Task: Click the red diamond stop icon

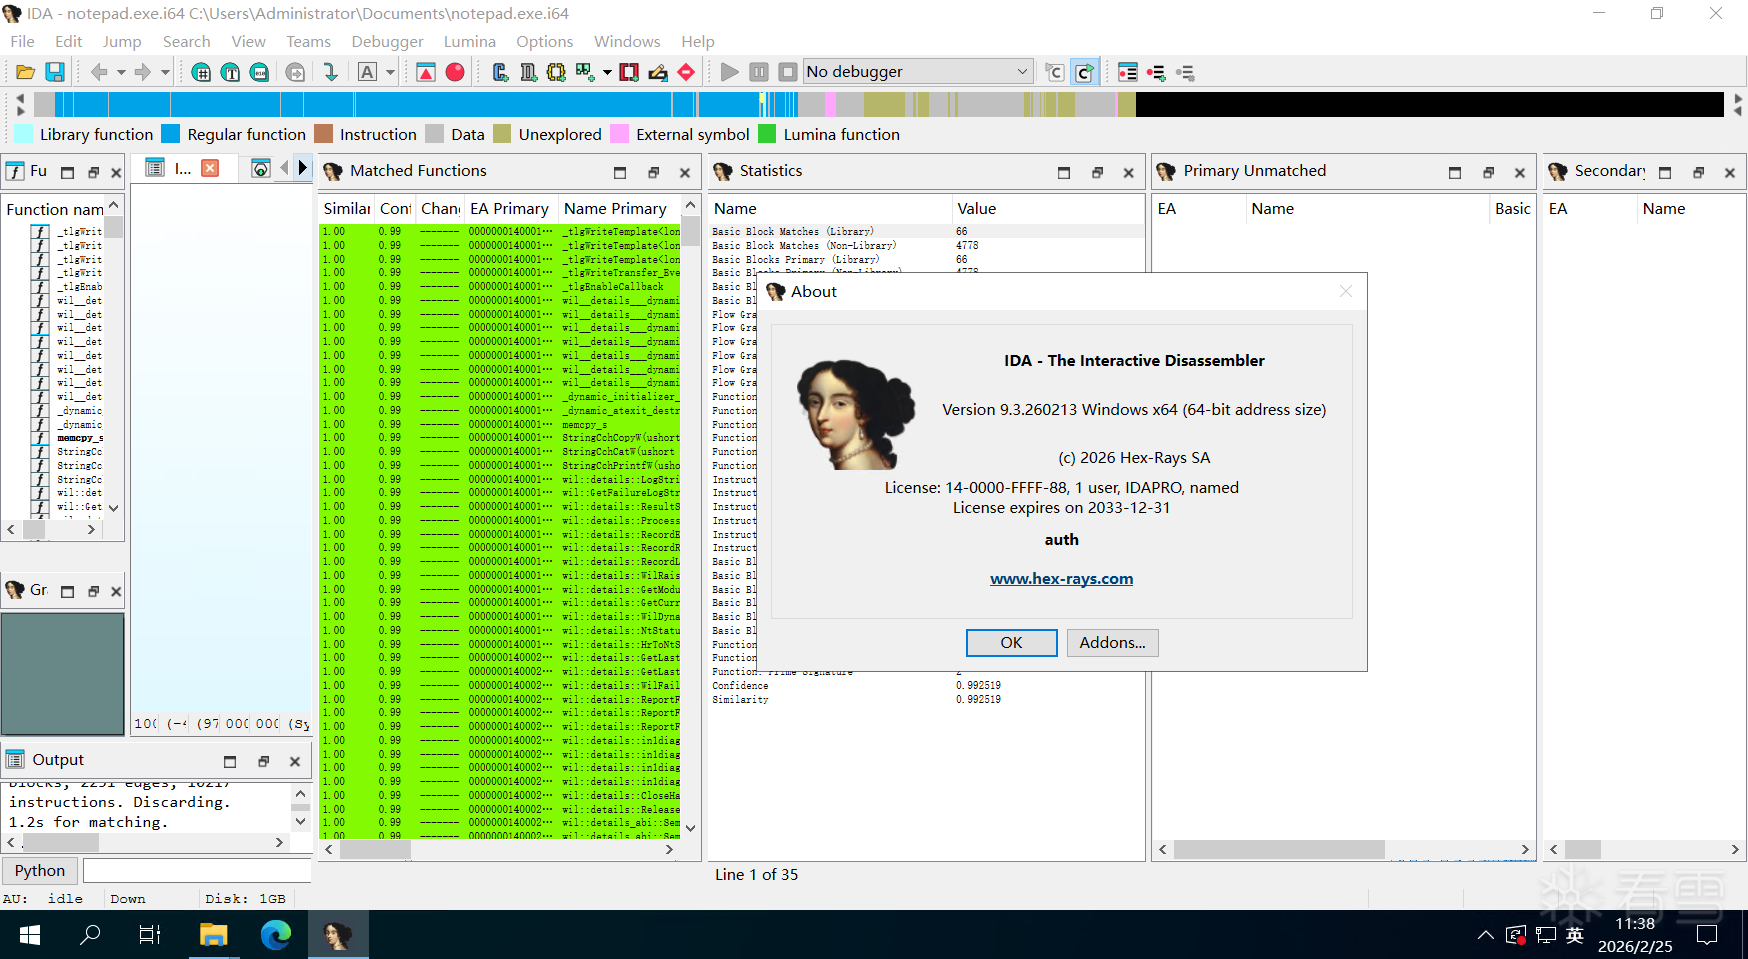Action: click(686, 72)
